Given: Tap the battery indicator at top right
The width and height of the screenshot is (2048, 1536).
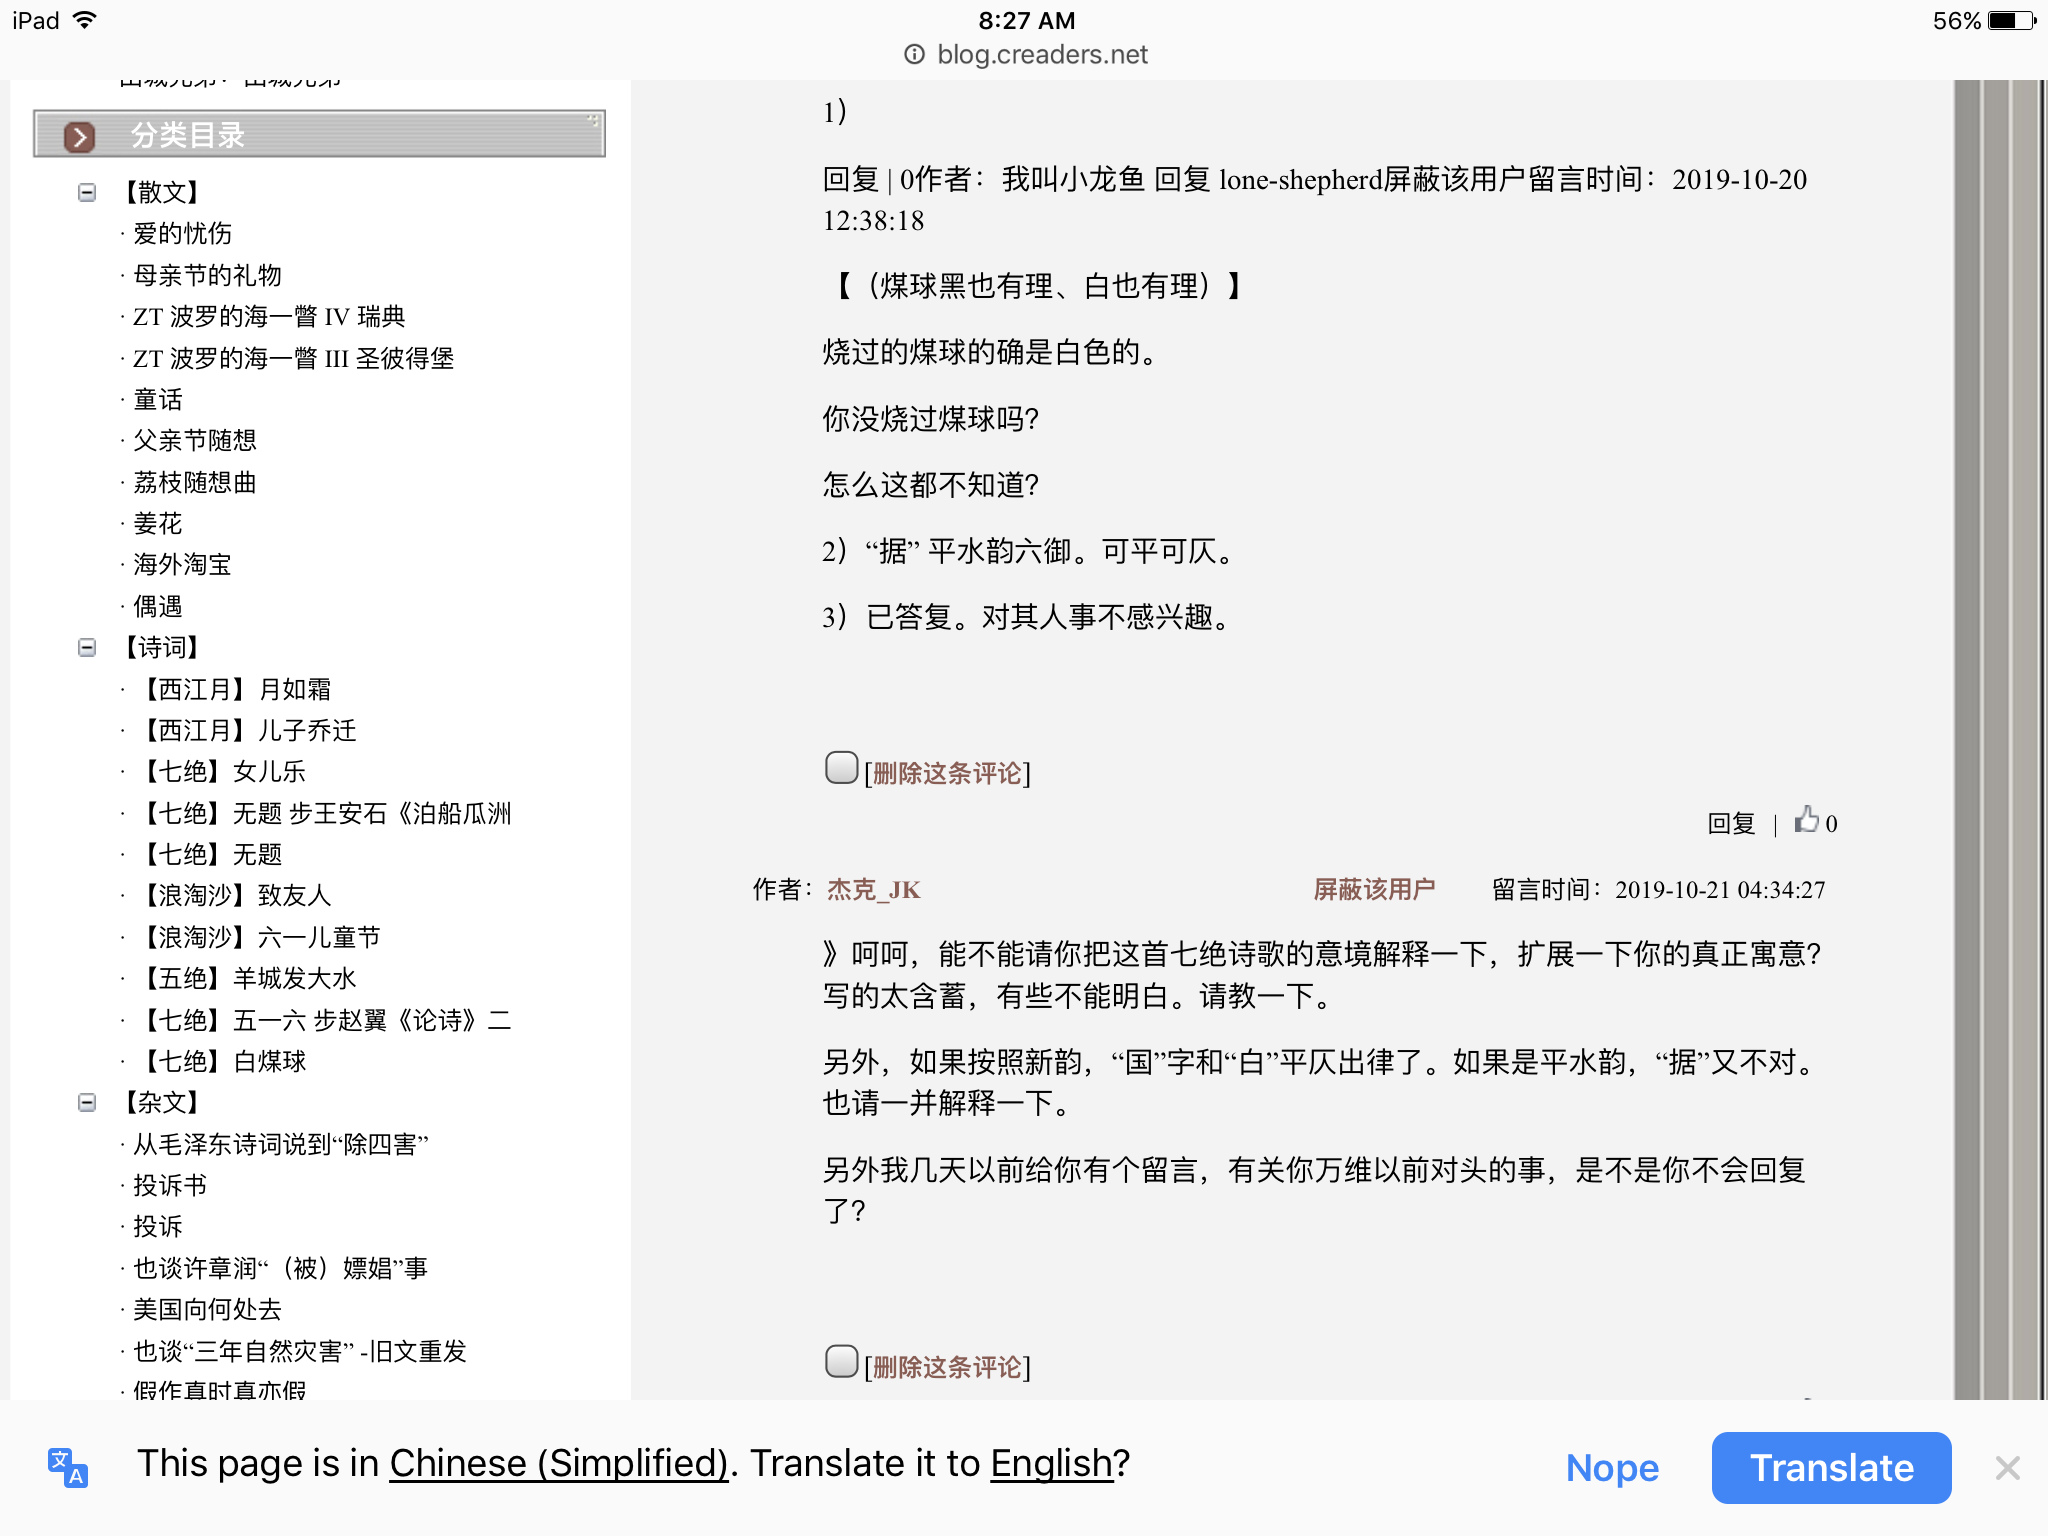Looking at the screenshot, I should coord(2012,19).
